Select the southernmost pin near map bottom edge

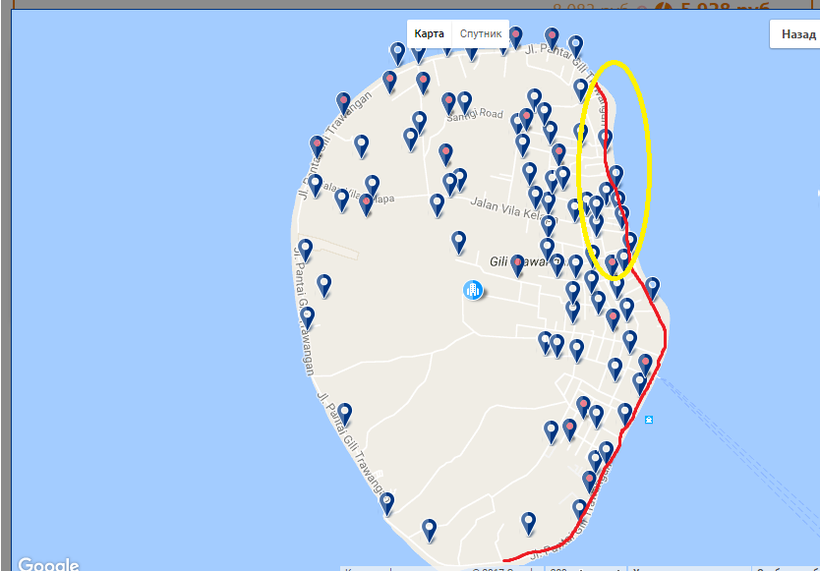tap(429, 530)
